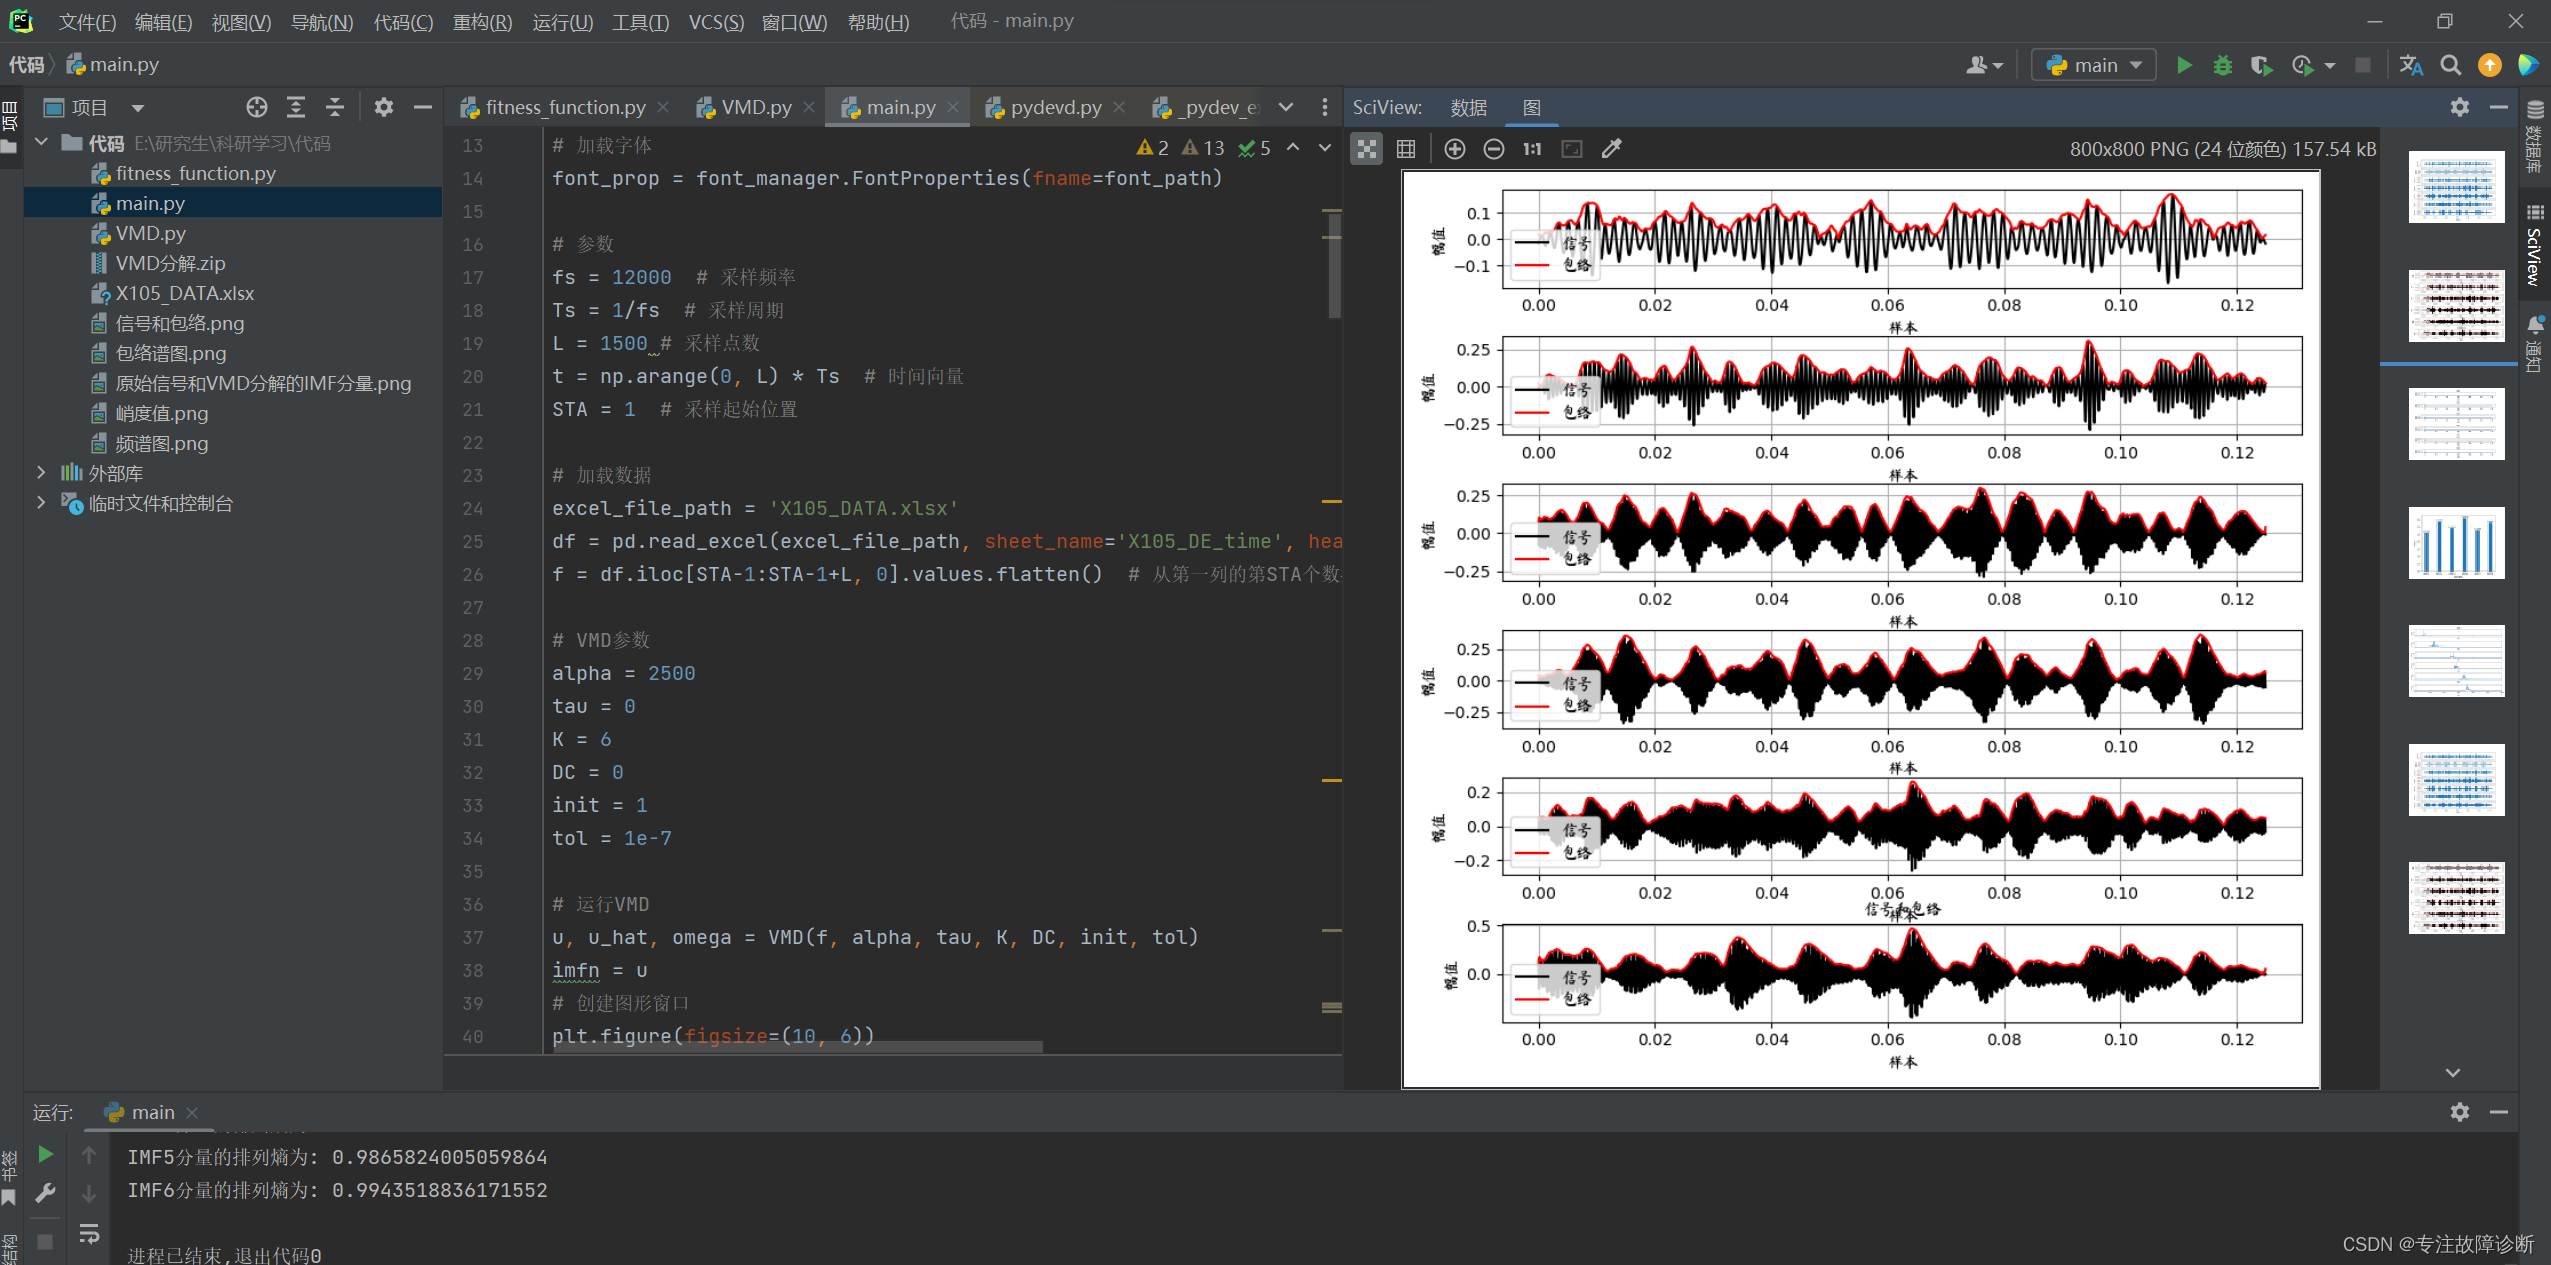Collapse the 代码 project folder
This screenshot has height=1265, width=2551.
(x=41, y=143)
